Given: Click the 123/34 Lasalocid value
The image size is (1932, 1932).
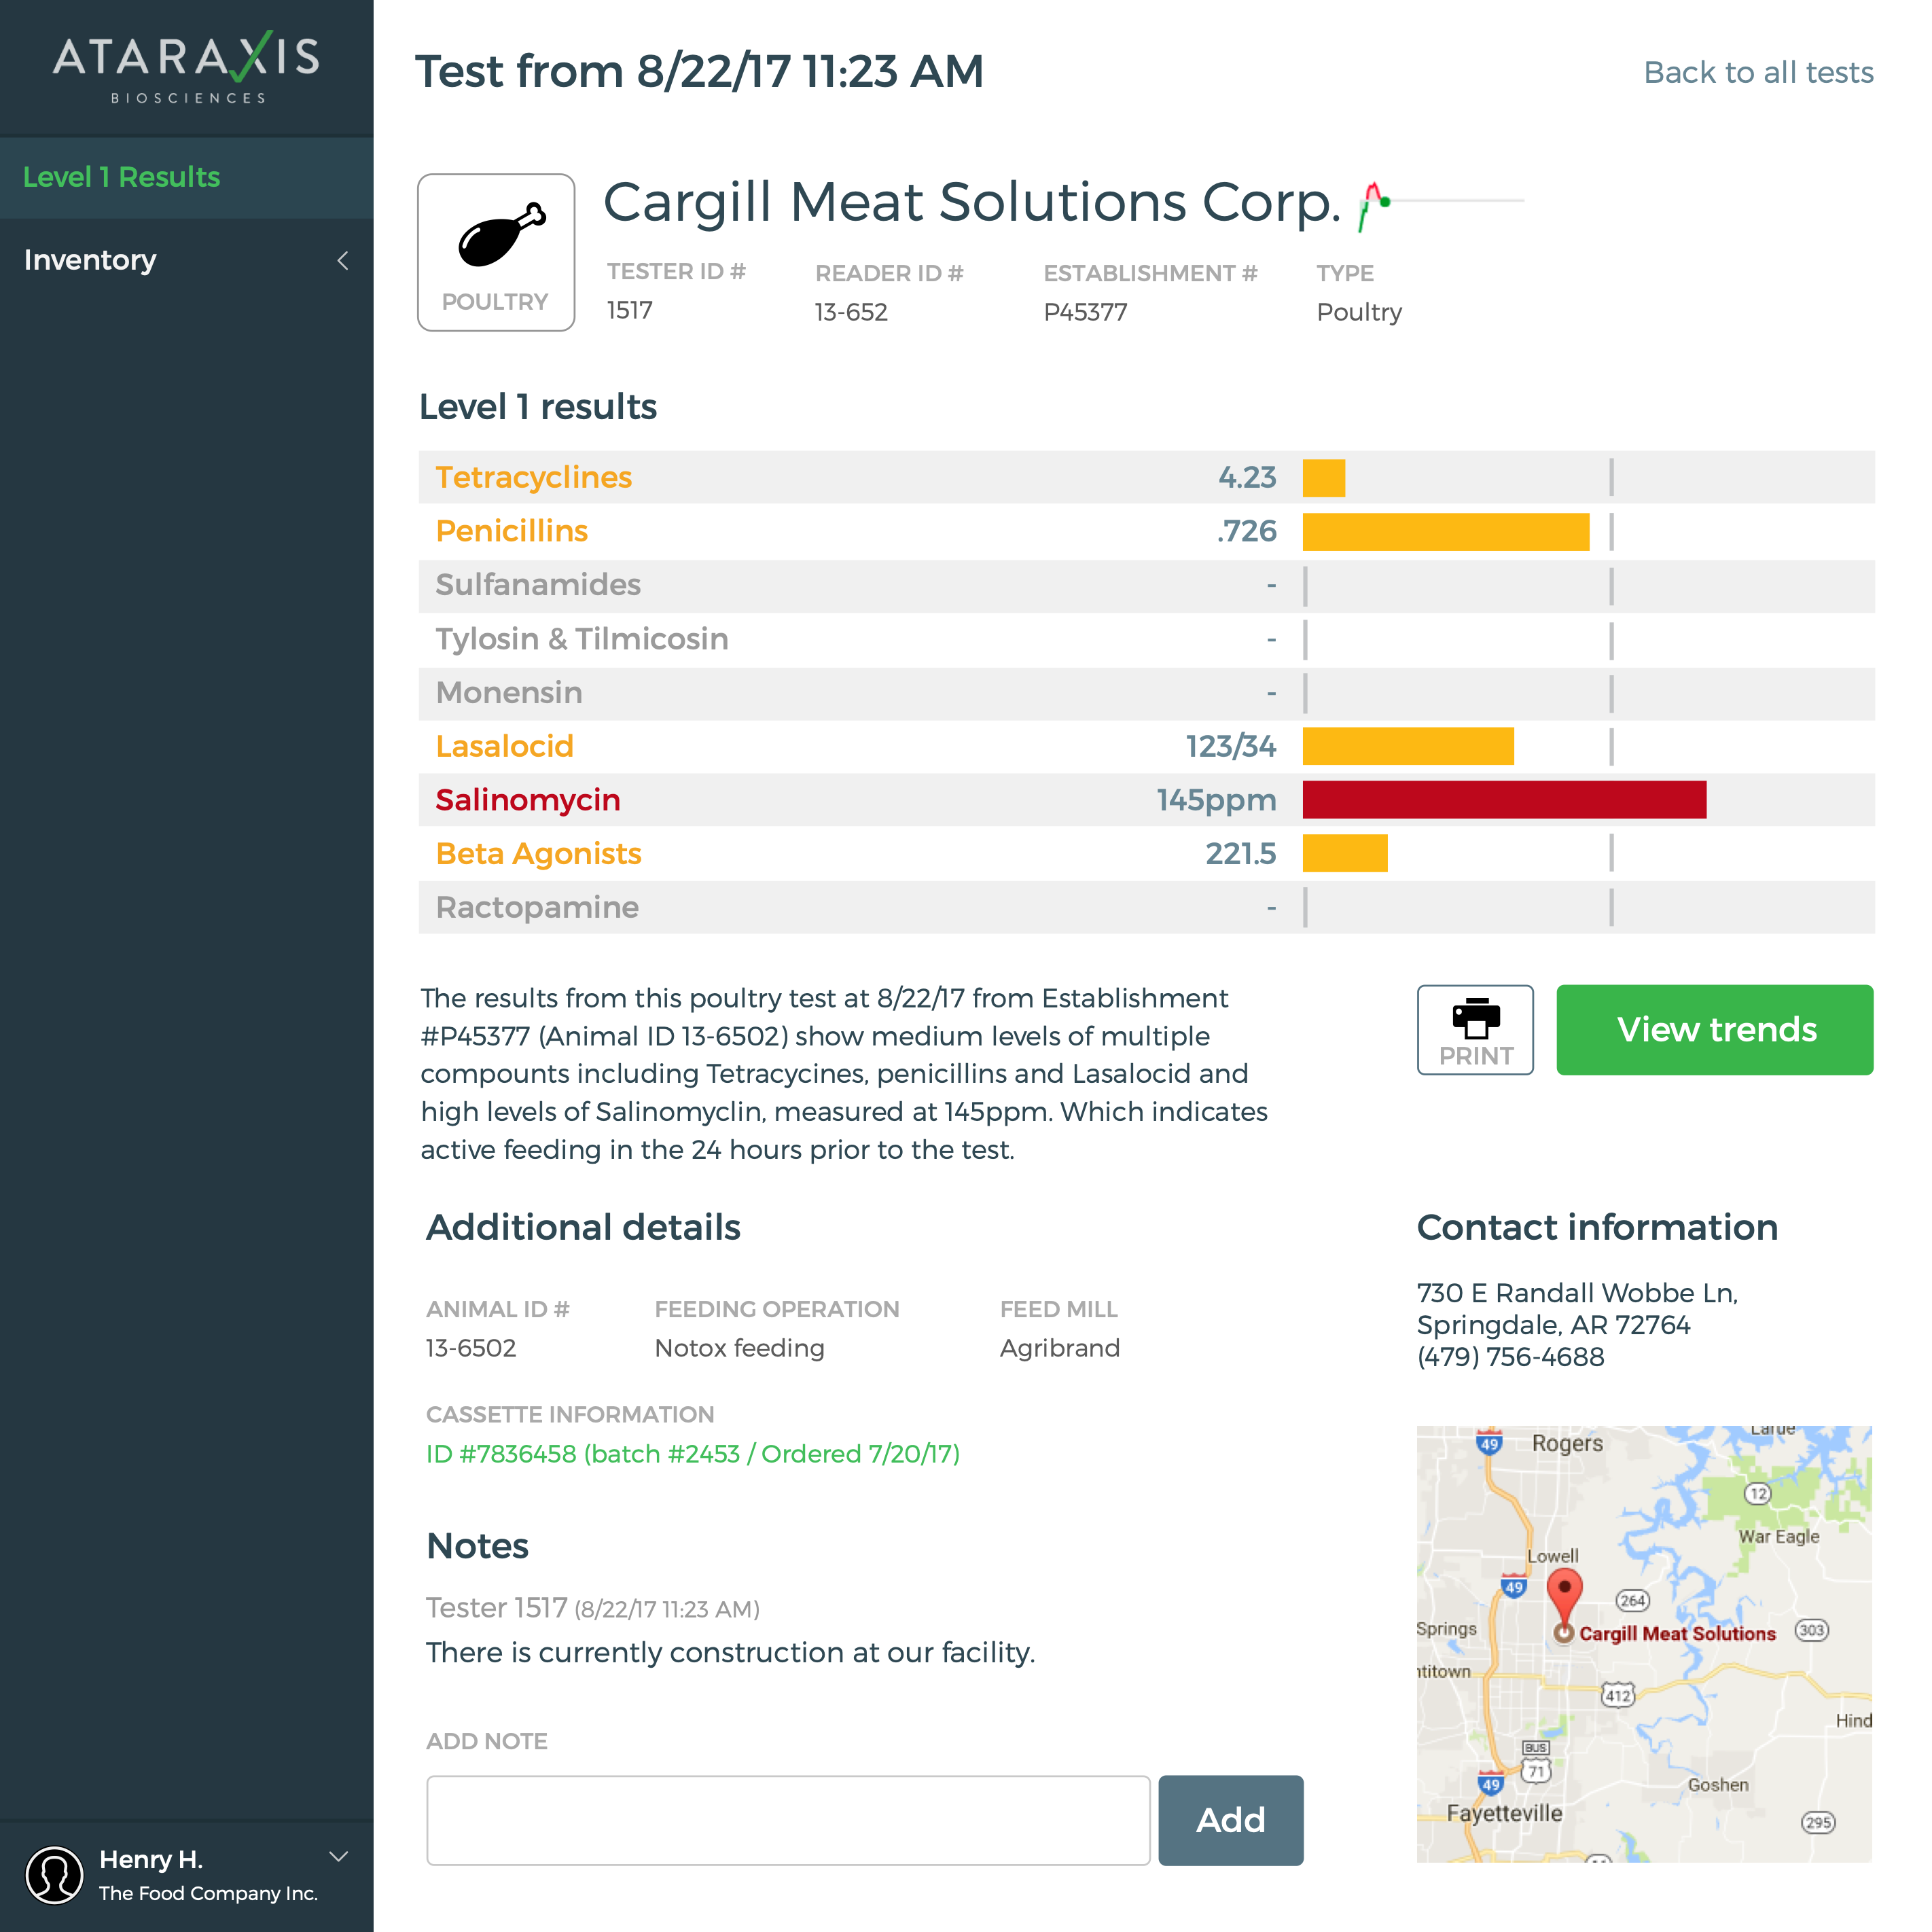Looking at the screenshot, I should (1231, 746).
